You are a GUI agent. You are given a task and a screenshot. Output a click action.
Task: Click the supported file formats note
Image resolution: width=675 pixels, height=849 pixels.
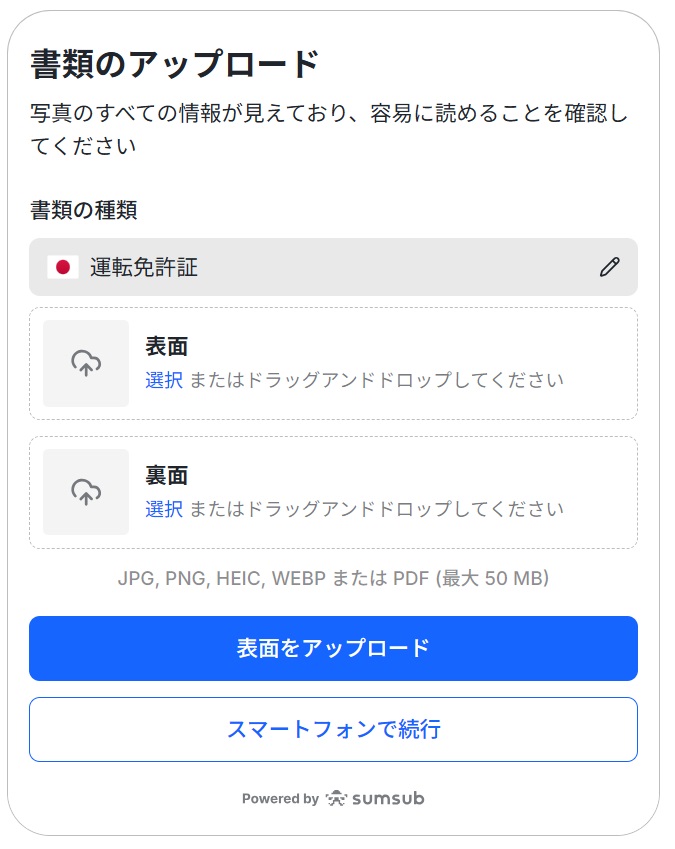[x=333, y=578]
